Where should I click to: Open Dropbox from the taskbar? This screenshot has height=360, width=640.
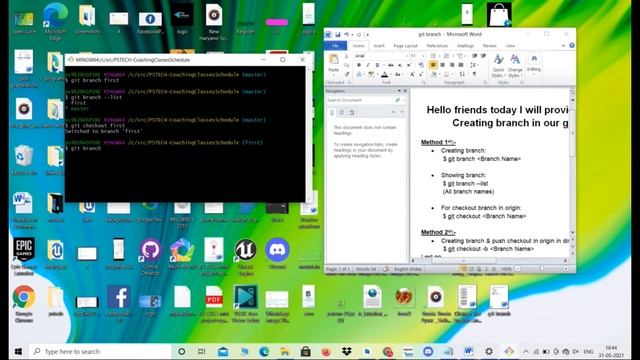(347, 351)
